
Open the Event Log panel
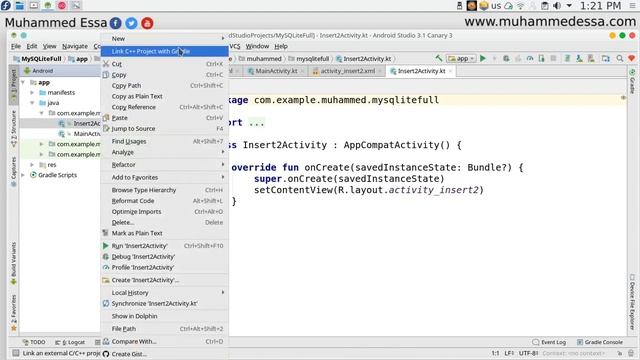tap(549, 342)
